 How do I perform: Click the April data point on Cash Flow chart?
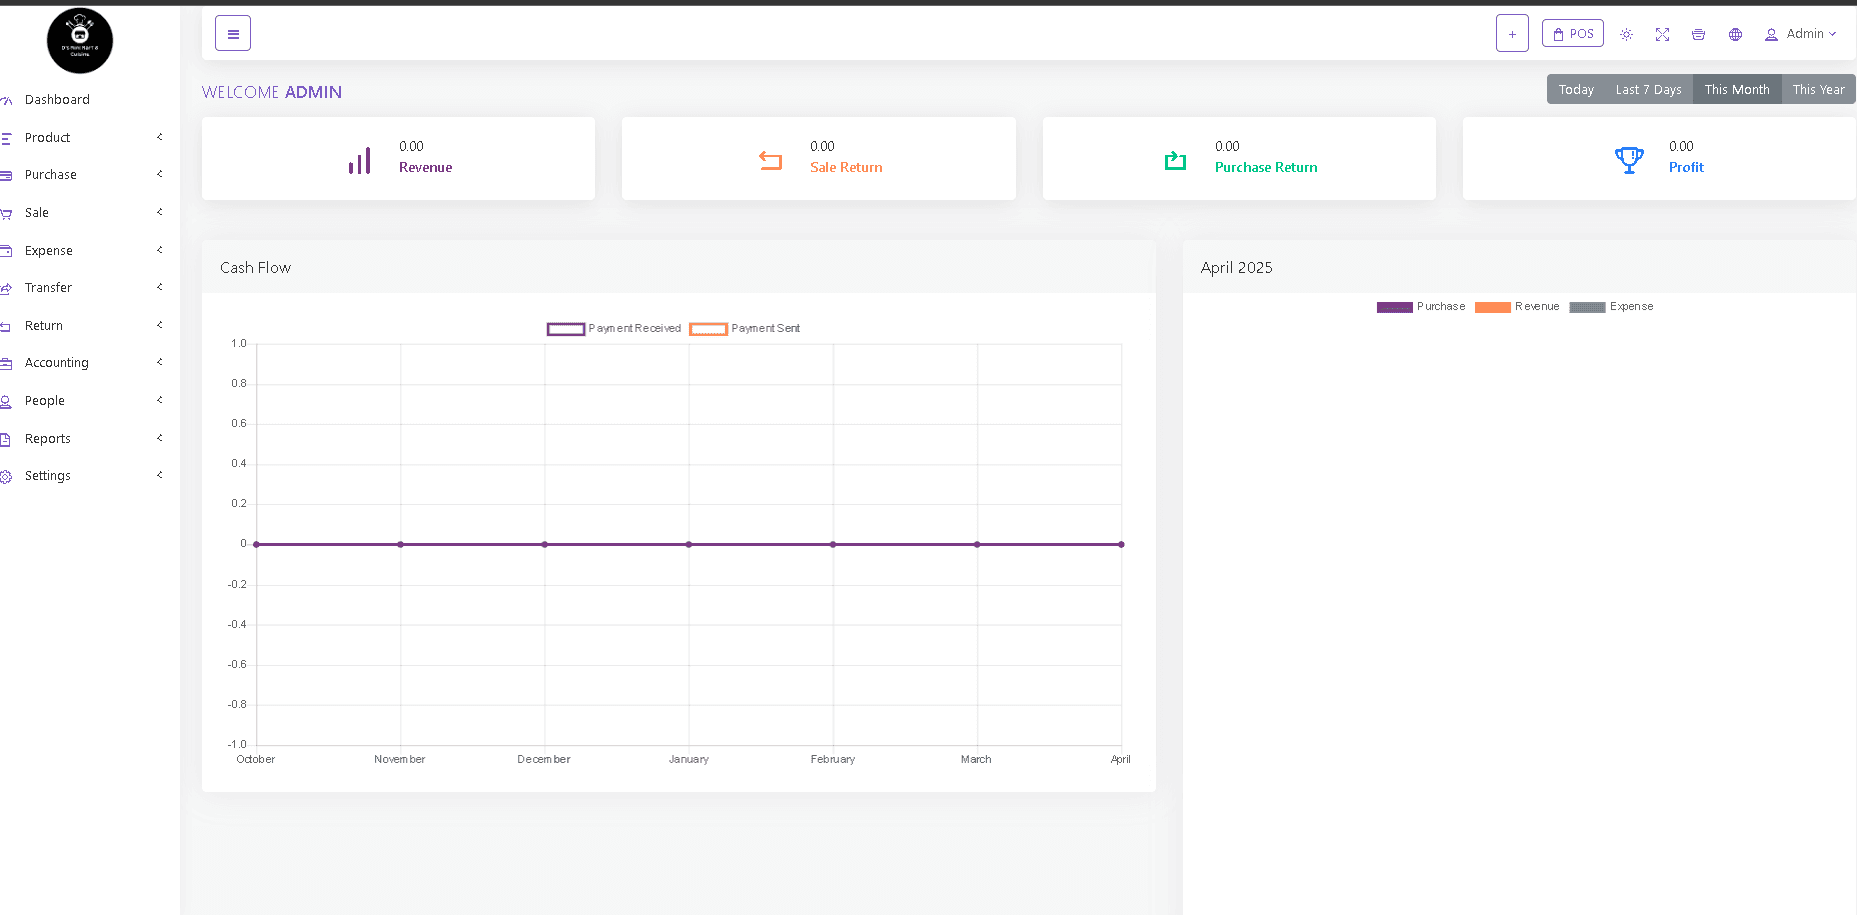(1121, 545)
